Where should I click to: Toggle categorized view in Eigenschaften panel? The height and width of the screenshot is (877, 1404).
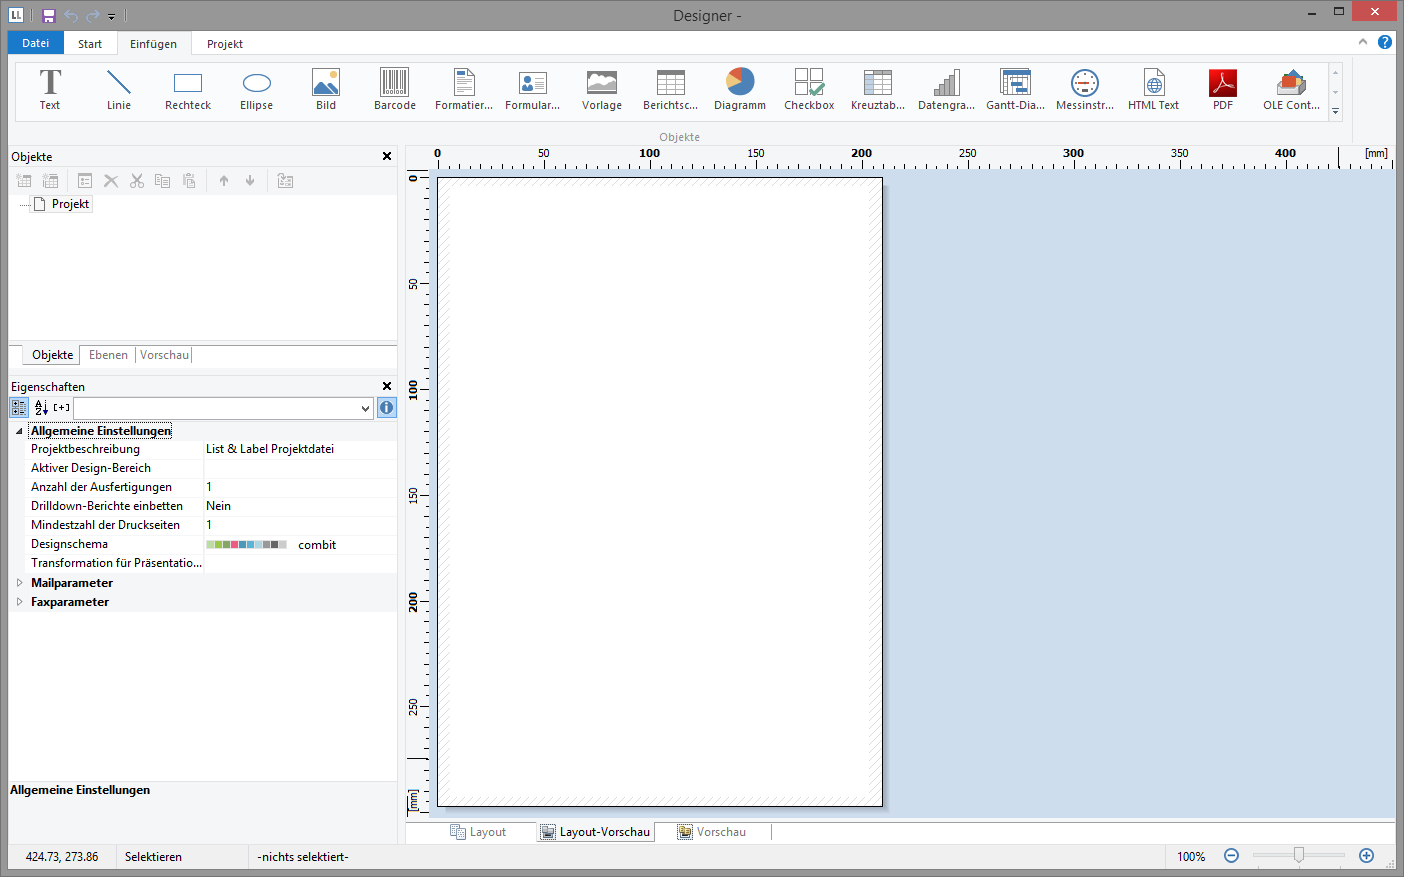[x=19, y=408]
